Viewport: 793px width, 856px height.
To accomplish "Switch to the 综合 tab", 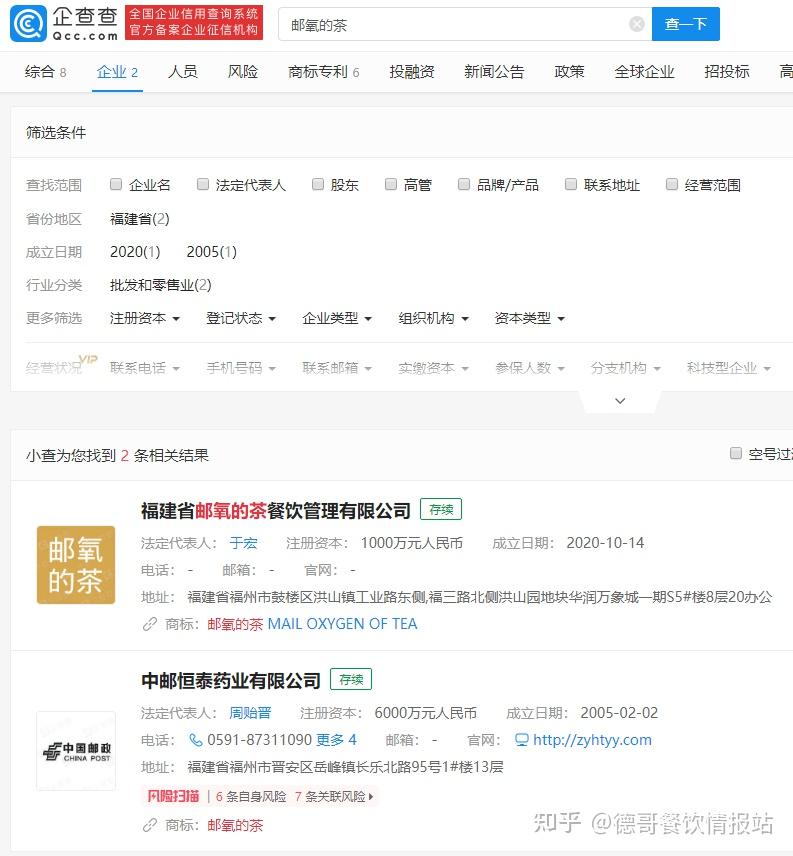I will [45, 72].
